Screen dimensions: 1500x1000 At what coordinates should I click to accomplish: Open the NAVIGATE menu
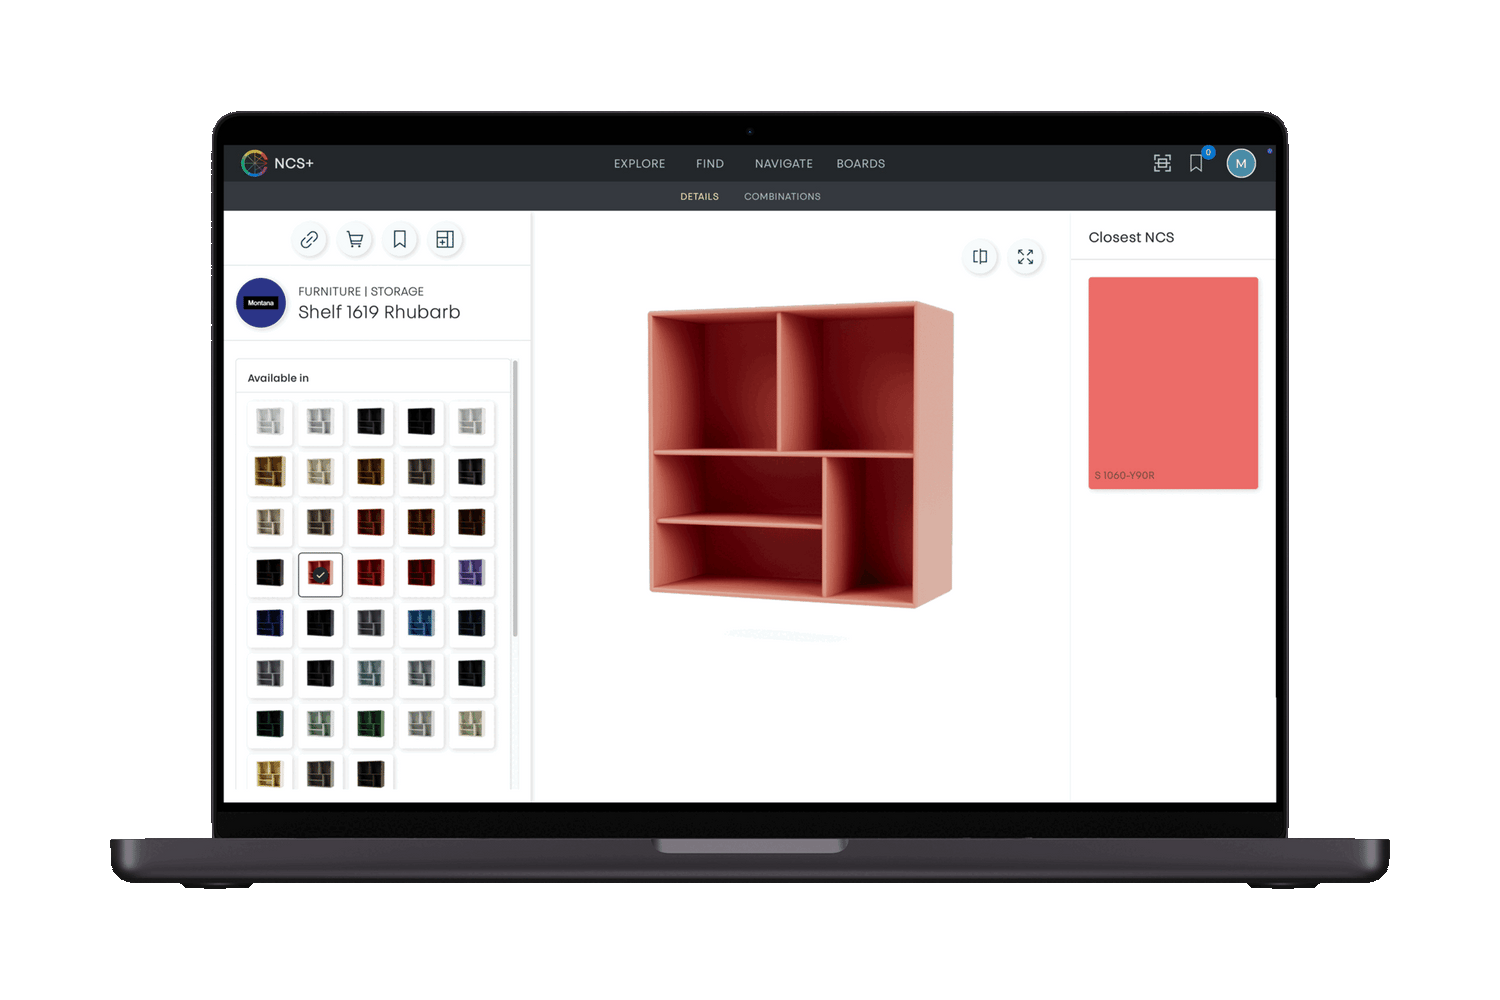tap(783, 164)
